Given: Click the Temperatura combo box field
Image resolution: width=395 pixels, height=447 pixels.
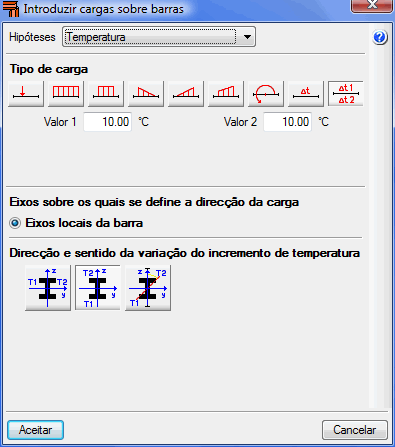Looking at the screenshot, I should pos(159,37).
